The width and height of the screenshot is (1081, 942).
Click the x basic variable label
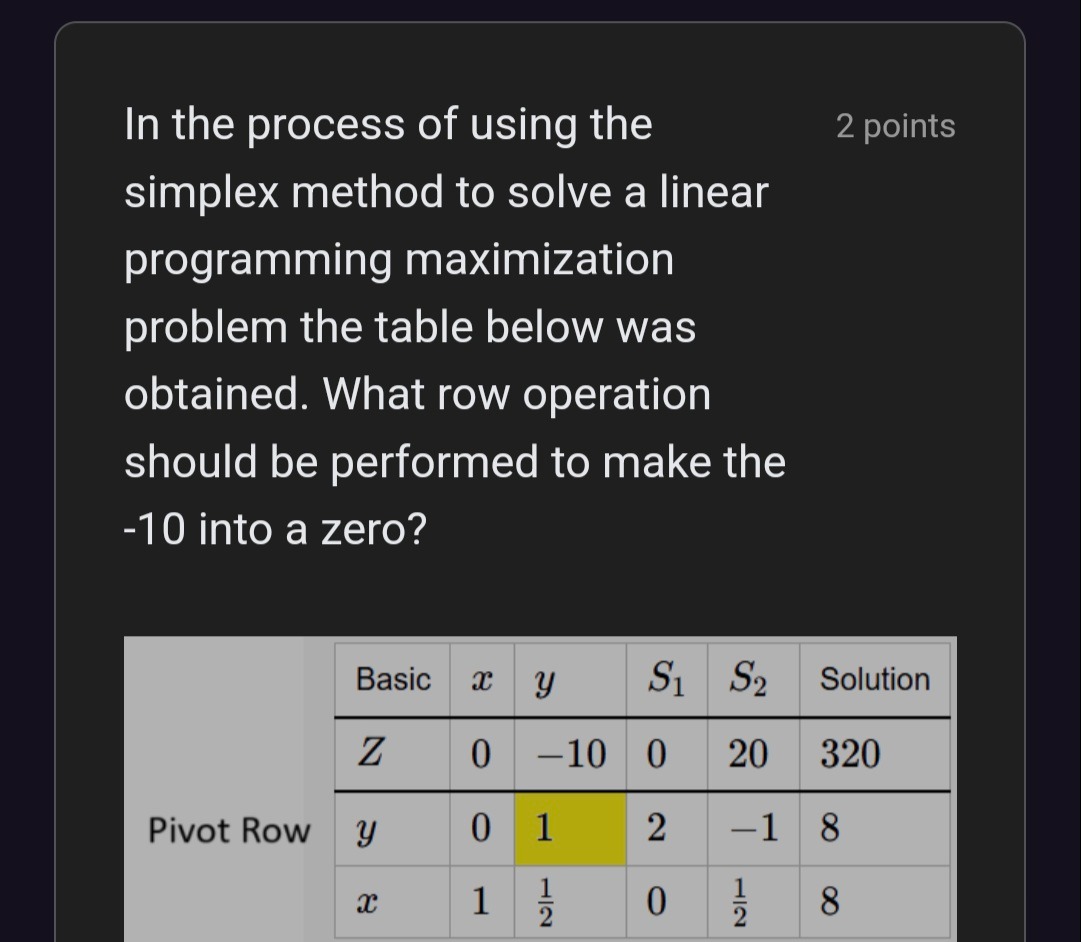(367, 902)
